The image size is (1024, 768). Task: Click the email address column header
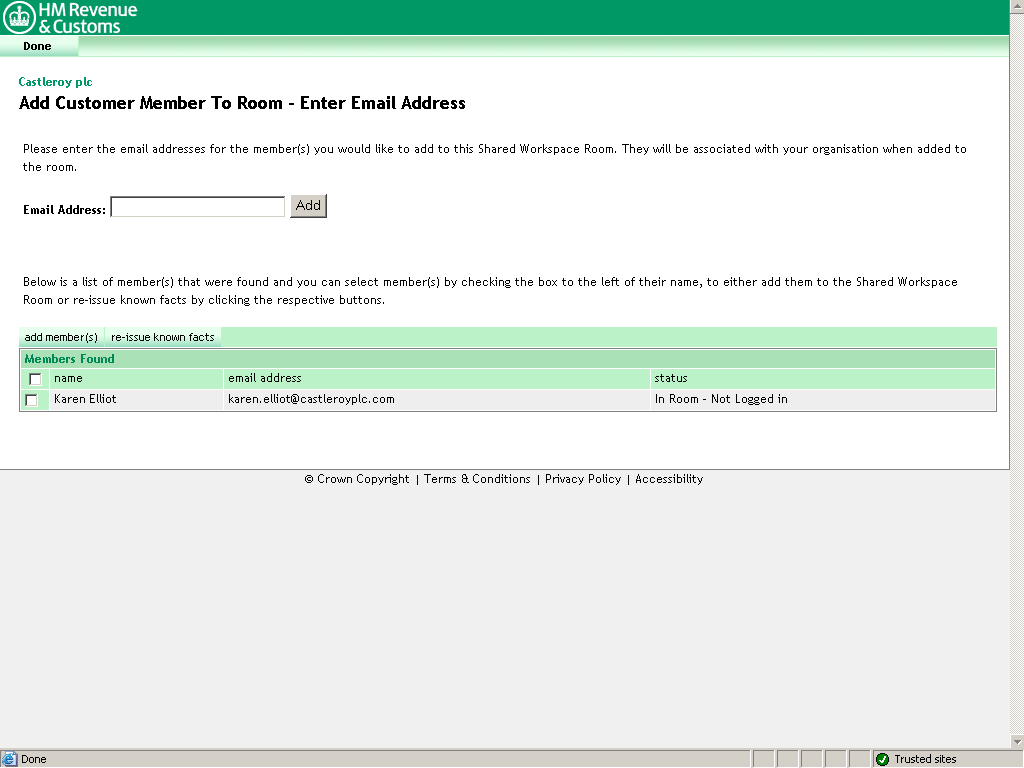[265, 378]
